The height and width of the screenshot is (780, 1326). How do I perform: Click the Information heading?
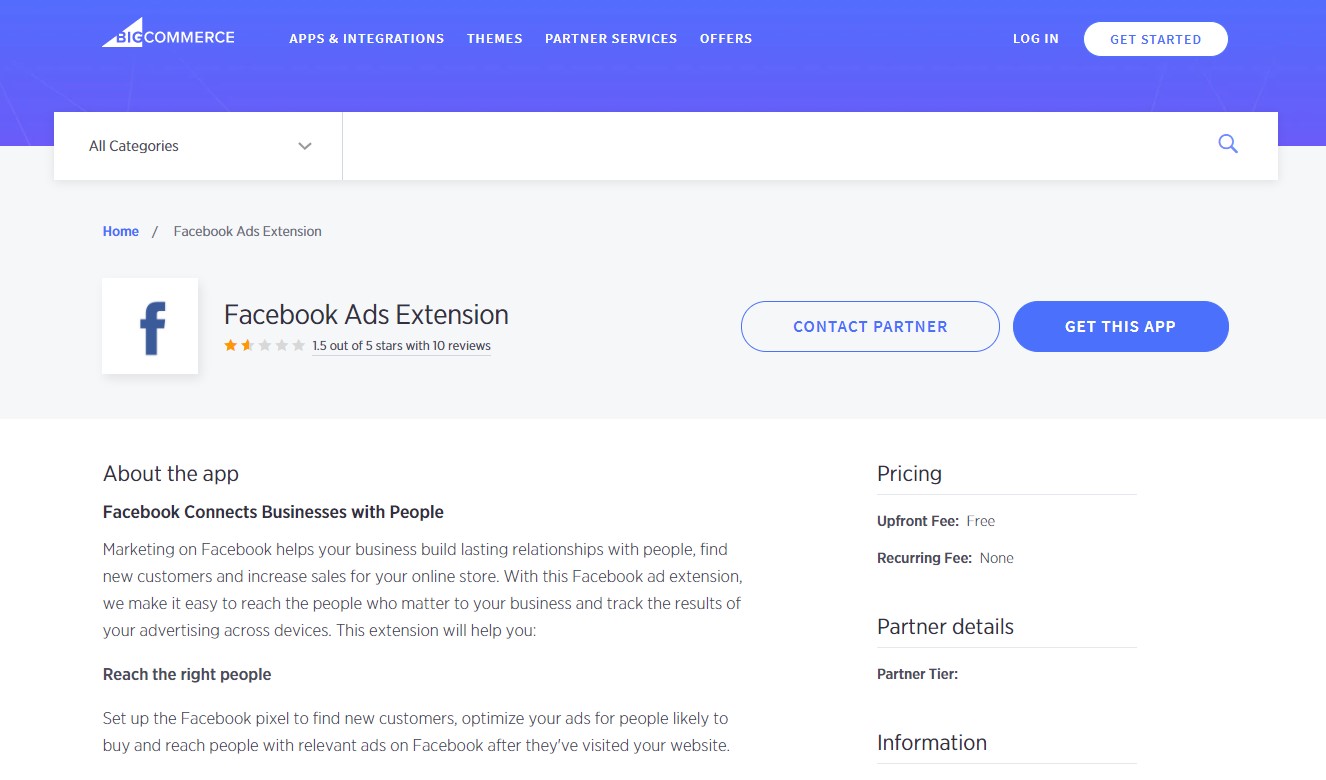tap(932, 742)
